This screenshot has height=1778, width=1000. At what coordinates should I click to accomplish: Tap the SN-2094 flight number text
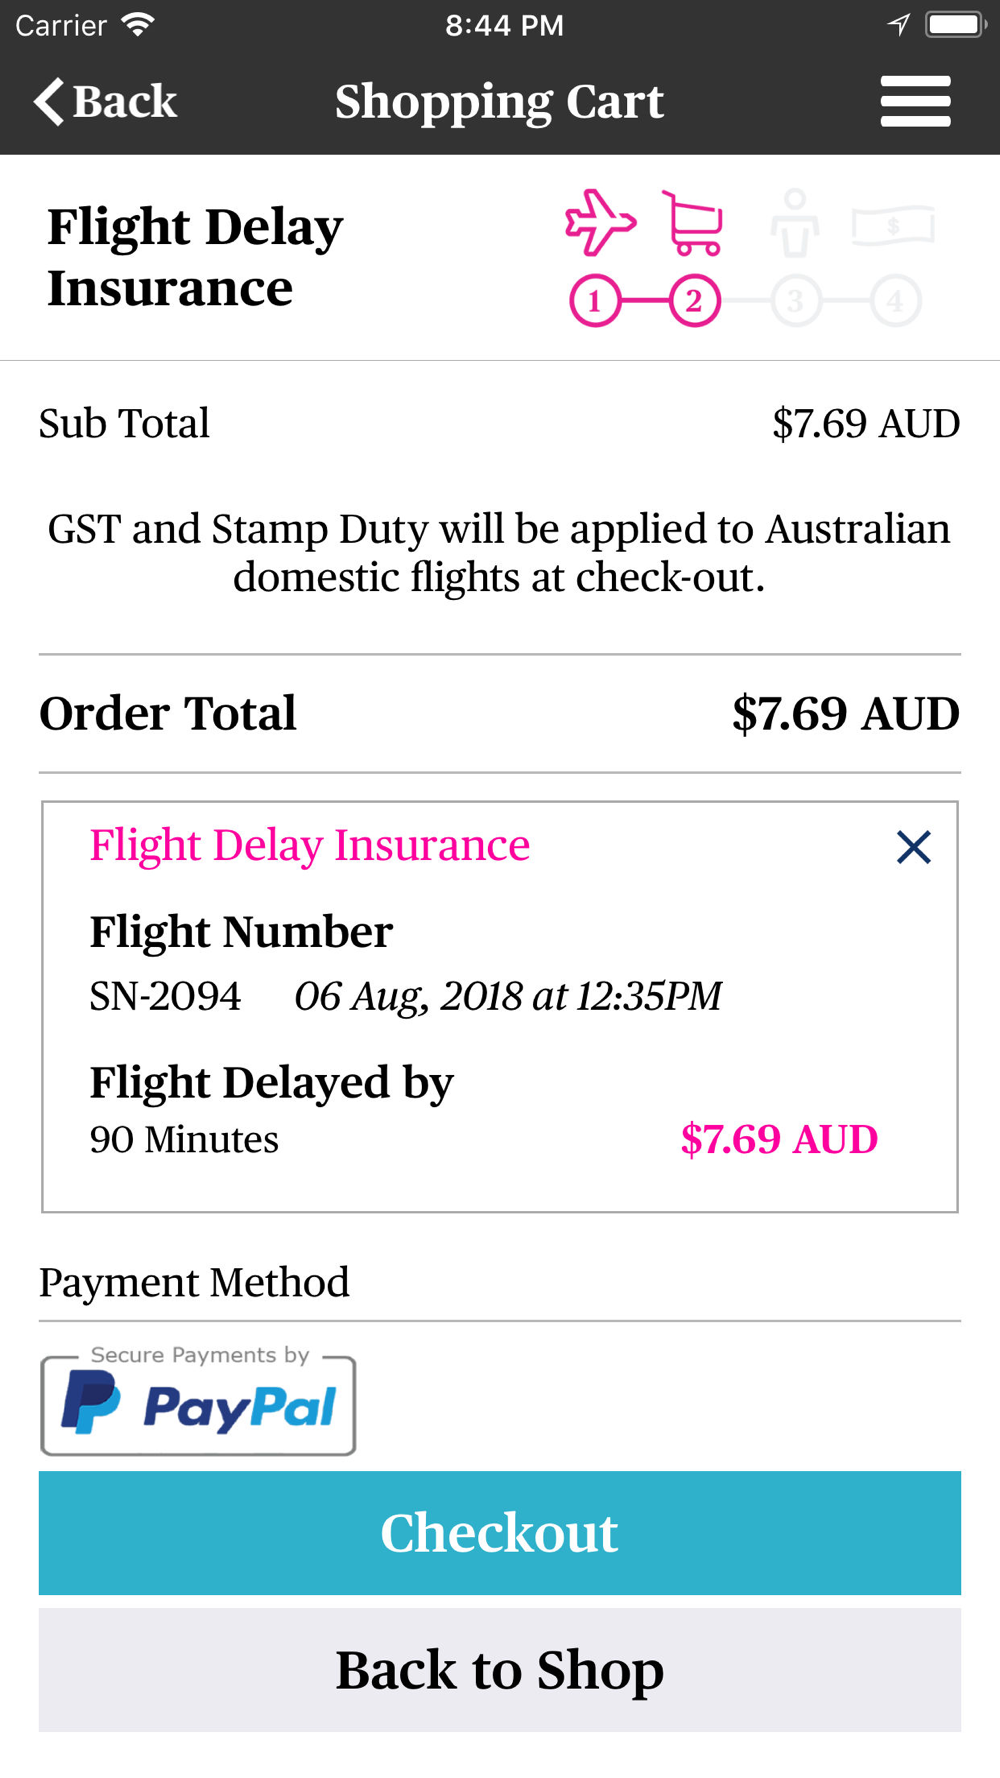click(165, 996)
